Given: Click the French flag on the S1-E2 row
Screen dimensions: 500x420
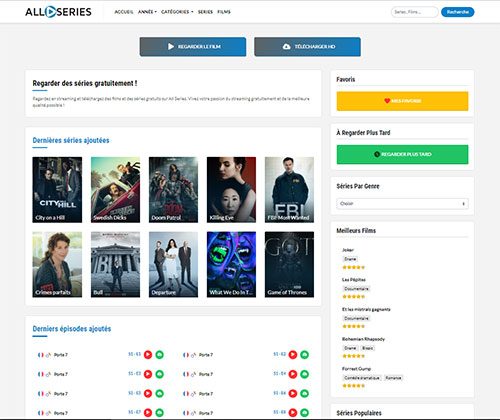Looking at the screenshot, I should coord(186,355).
